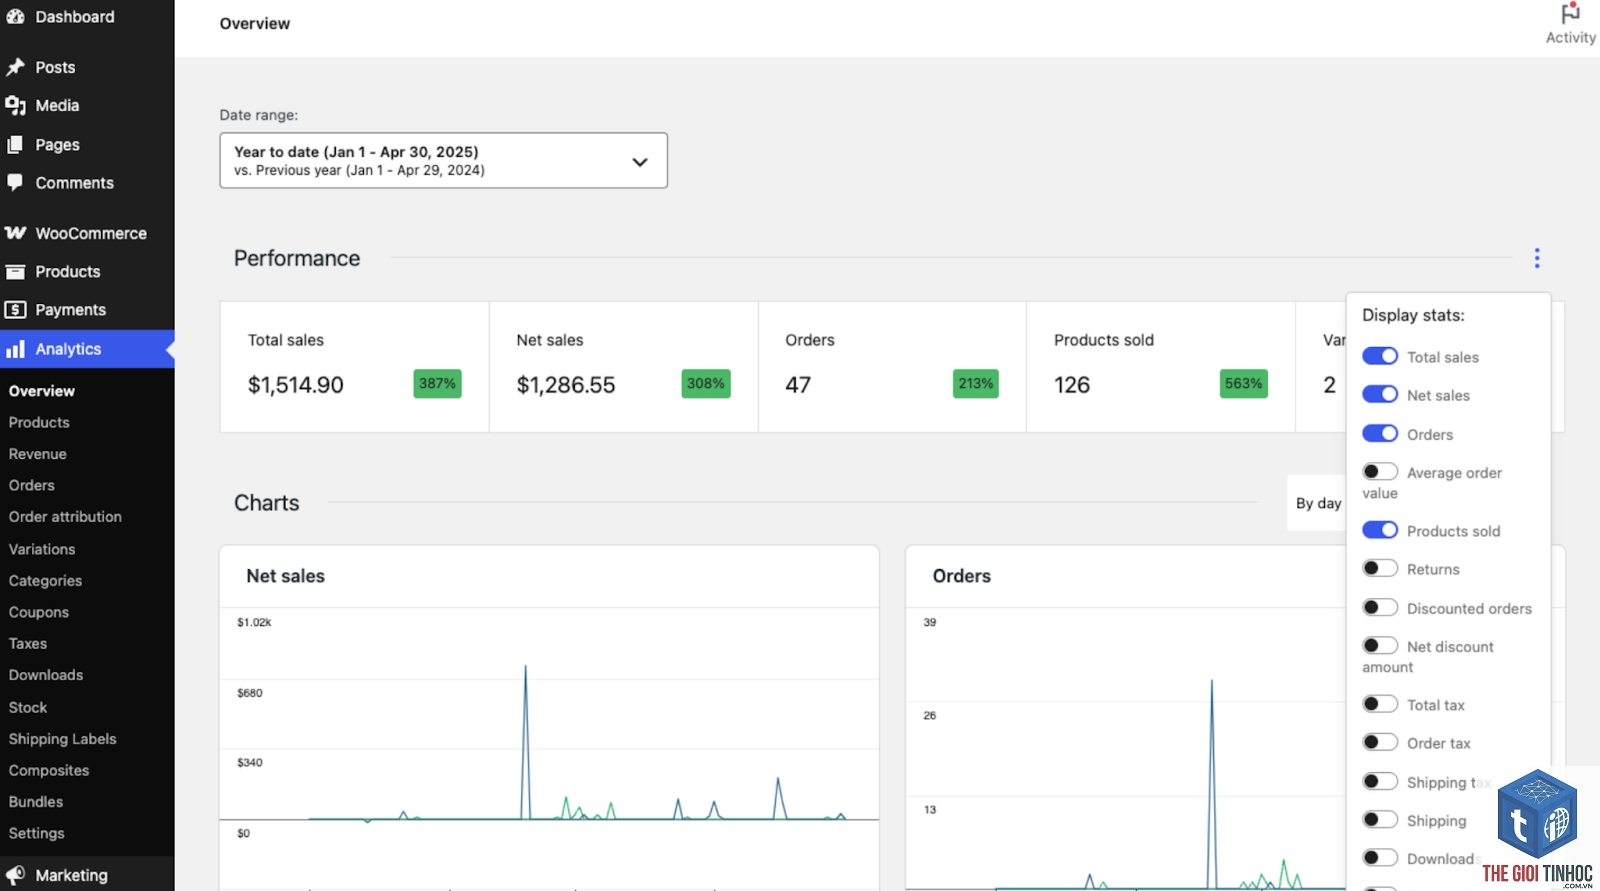Open the Date range dropdown
The width and height of the screenshot is (1600, 891).
click(x=443, y=160)
